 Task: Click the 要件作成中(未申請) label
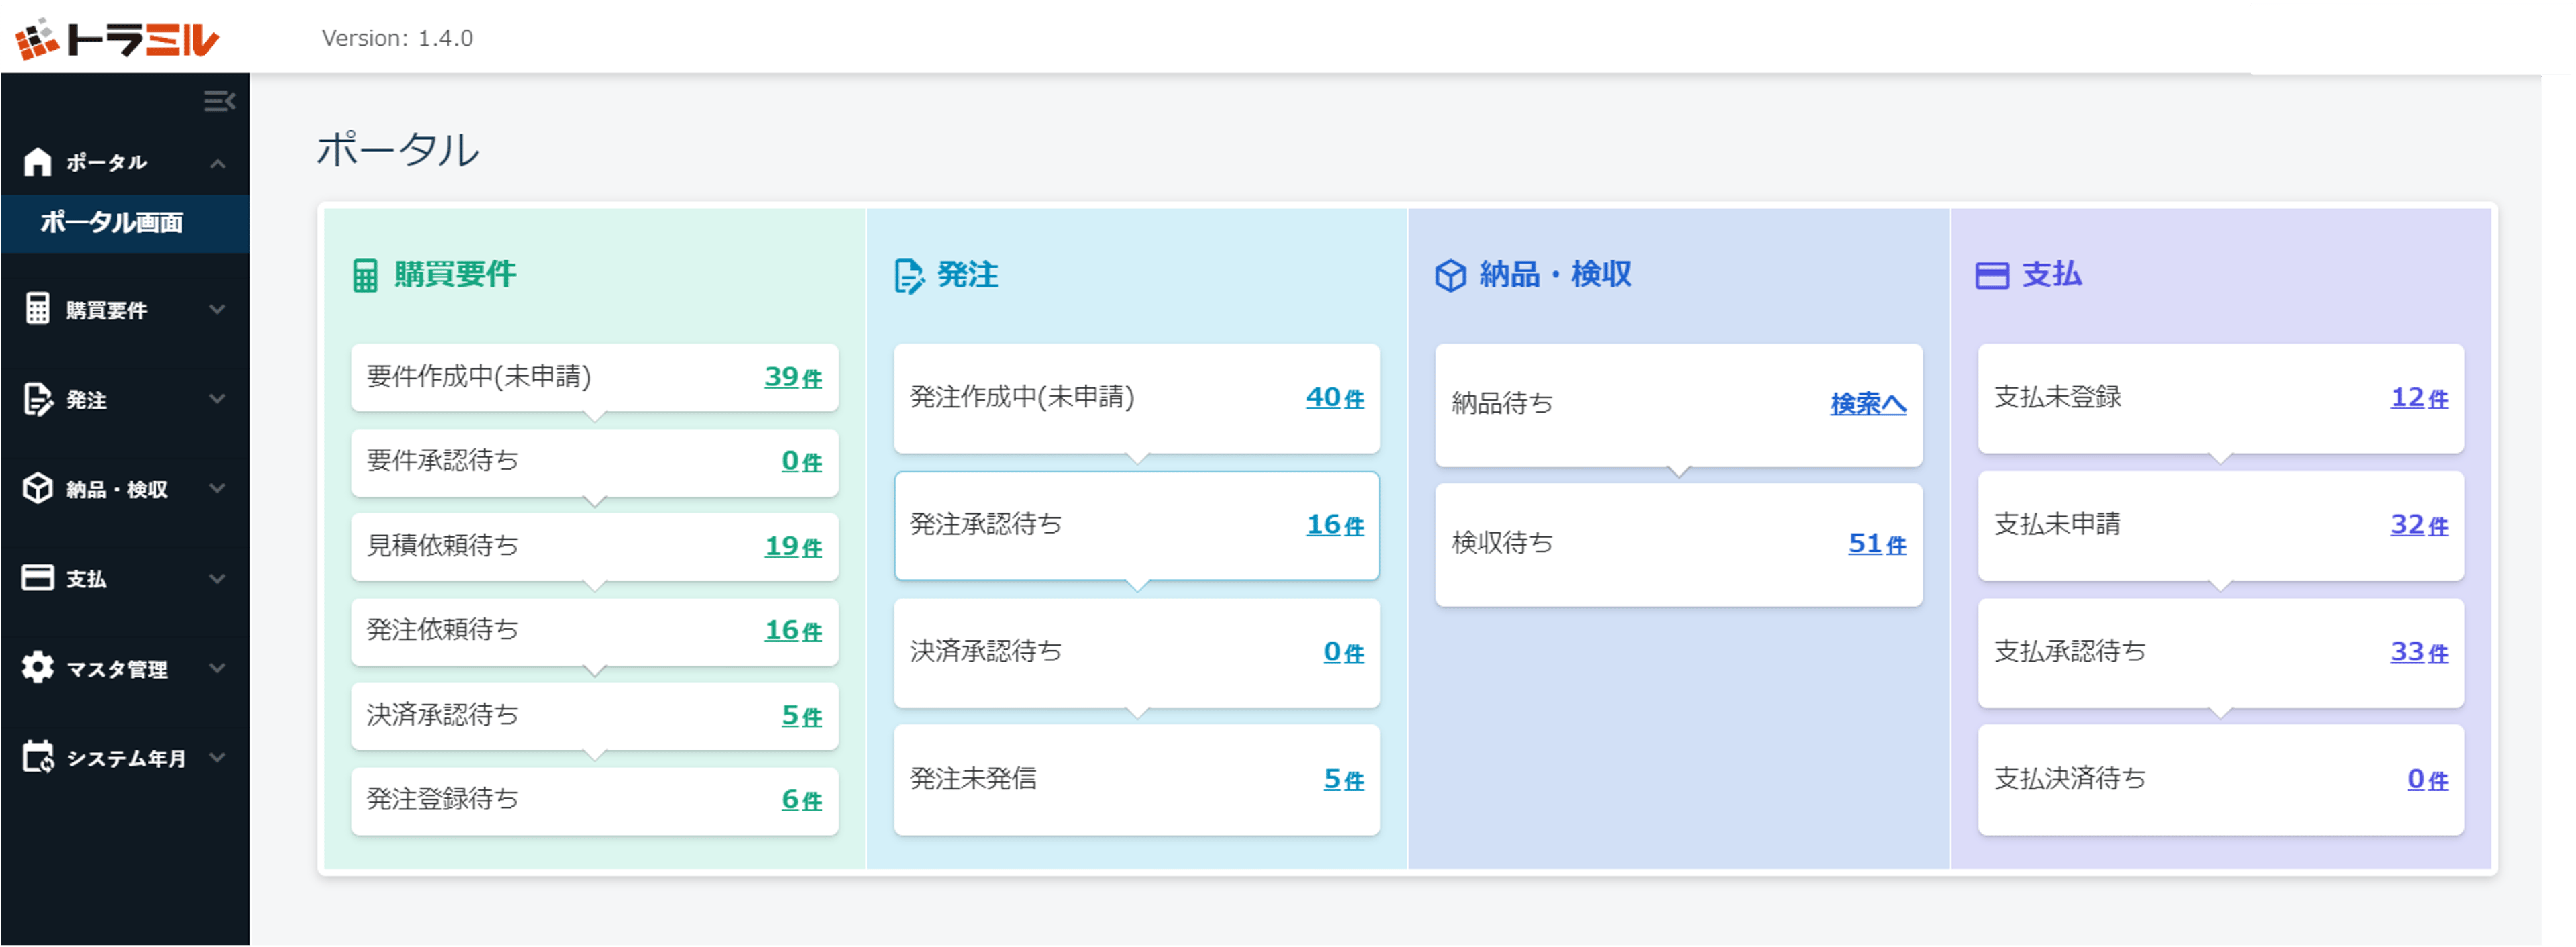pyautogui.click(x=479, y=377)
